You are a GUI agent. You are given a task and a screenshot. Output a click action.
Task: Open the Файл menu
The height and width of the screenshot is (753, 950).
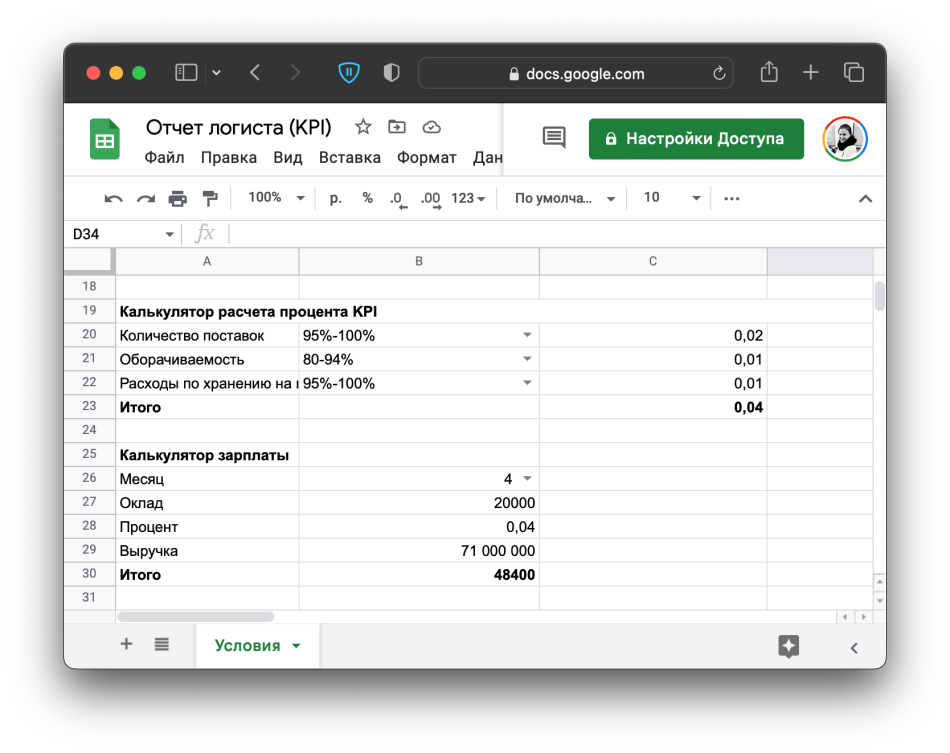[164, 158]
